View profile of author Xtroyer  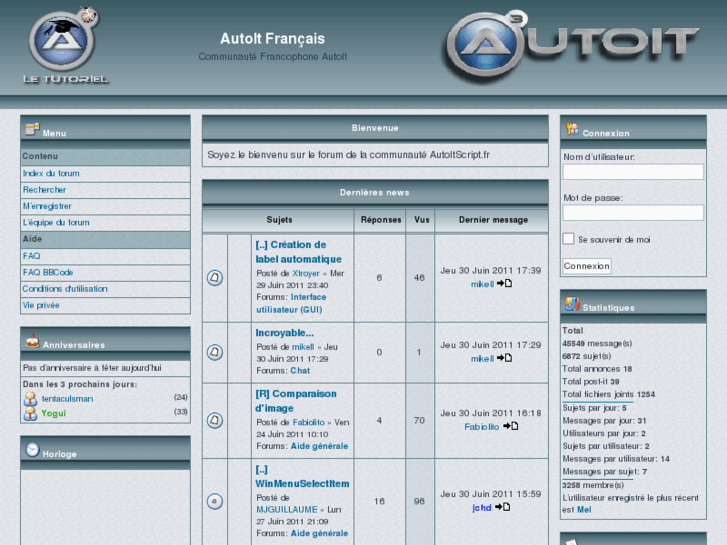306,273
